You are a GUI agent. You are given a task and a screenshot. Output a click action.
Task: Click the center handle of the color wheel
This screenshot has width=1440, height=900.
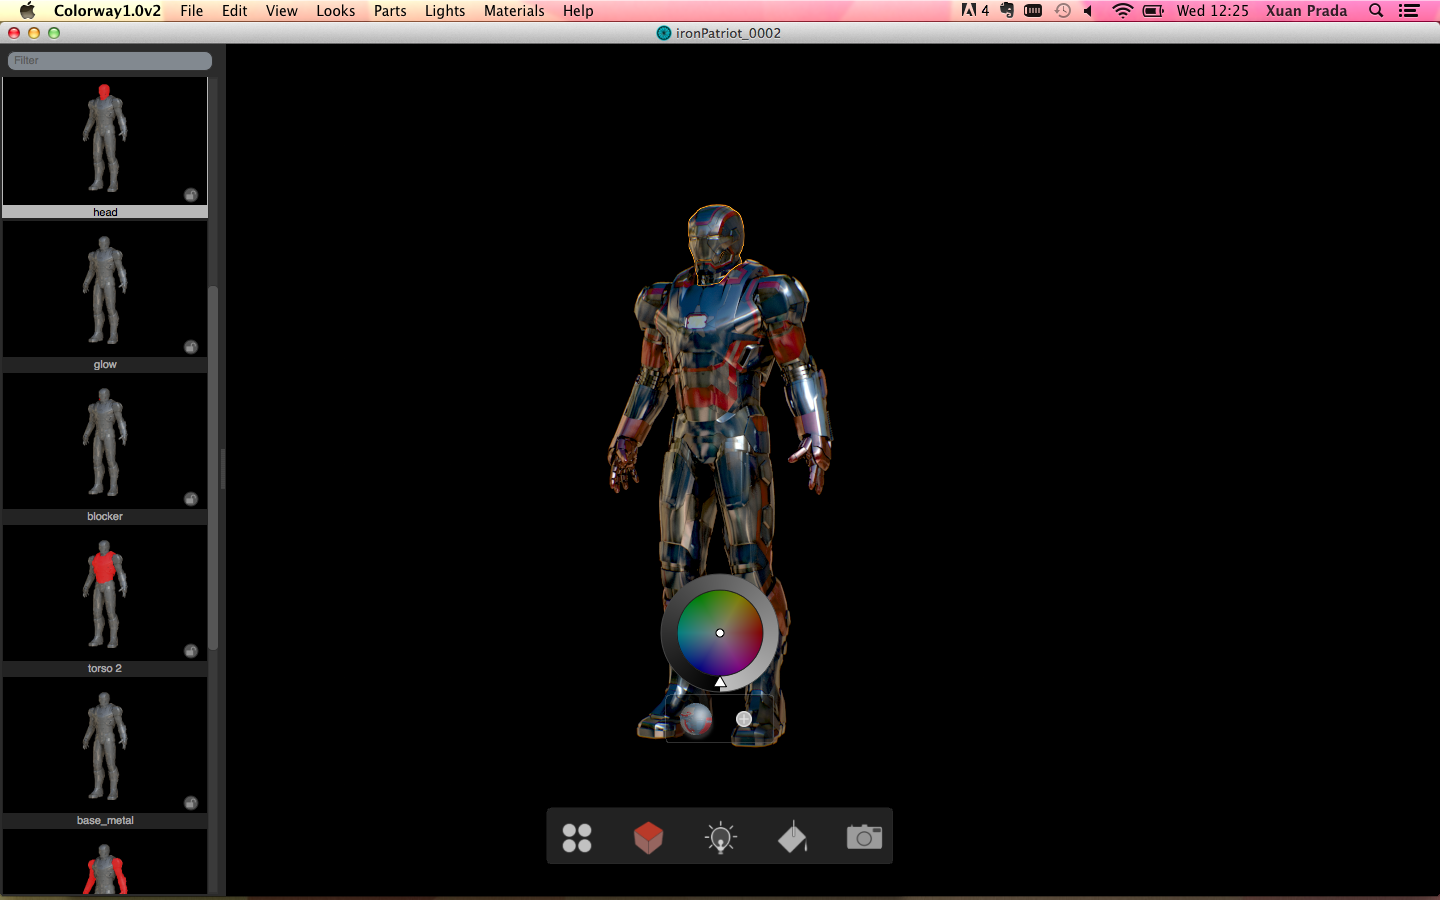720,633
